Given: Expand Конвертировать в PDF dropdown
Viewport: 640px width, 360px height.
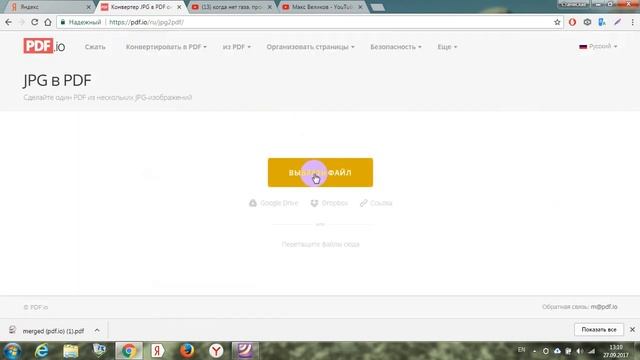Looking at the screenshot, I should 166,47.
